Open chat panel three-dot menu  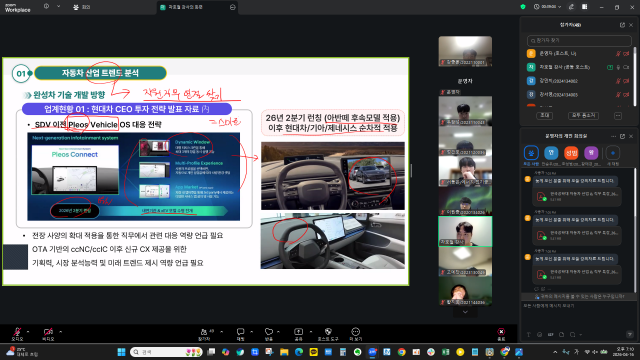pos(613,136)
